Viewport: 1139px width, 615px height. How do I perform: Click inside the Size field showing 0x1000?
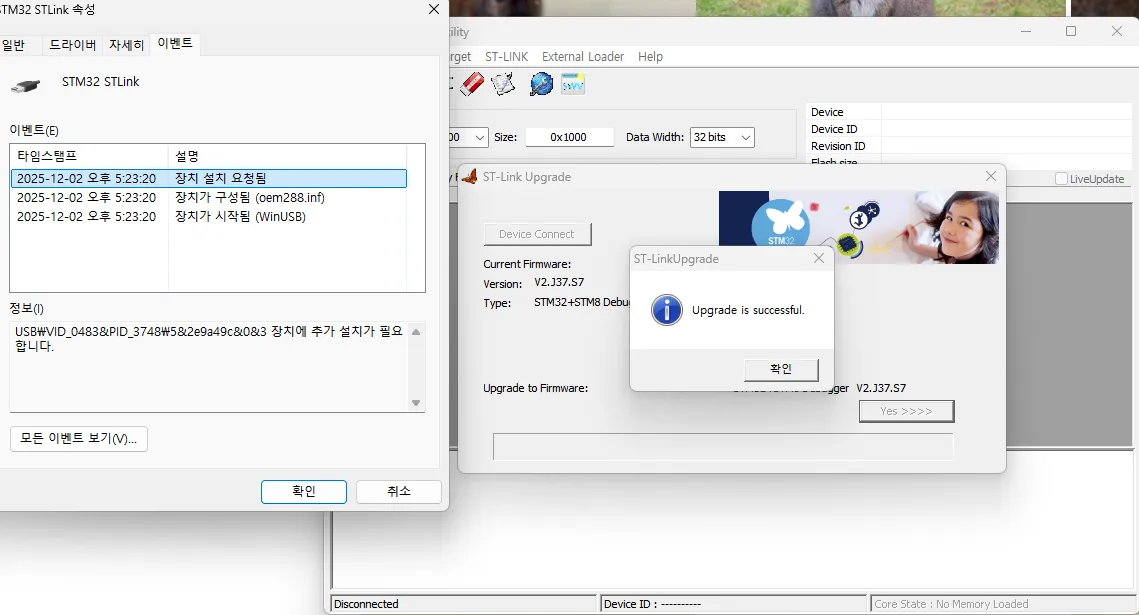(x=569, y=137)
